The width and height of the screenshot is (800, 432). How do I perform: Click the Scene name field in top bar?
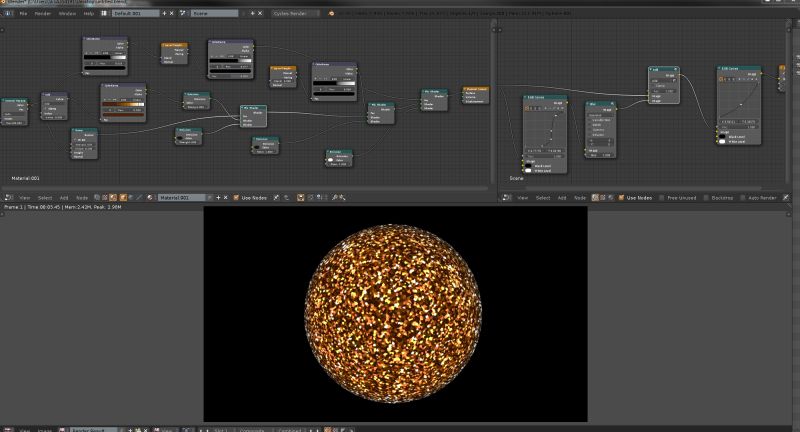point(214,13)
